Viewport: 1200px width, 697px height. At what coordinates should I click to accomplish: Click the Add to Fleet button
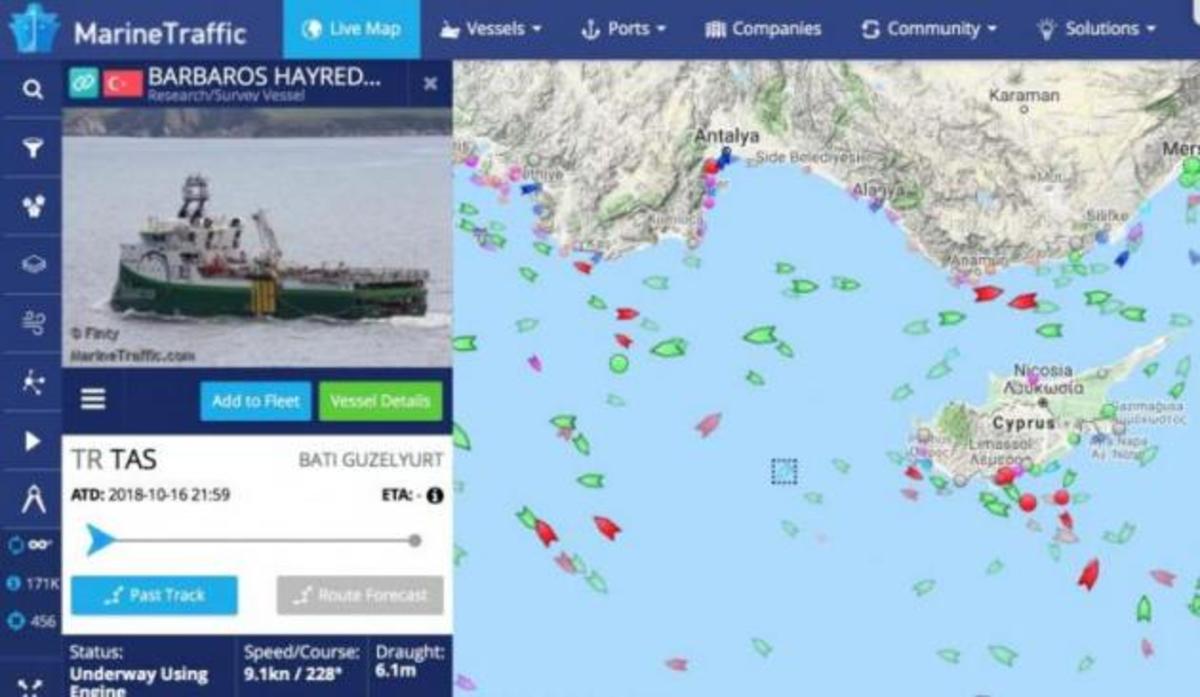click(256, 401)
